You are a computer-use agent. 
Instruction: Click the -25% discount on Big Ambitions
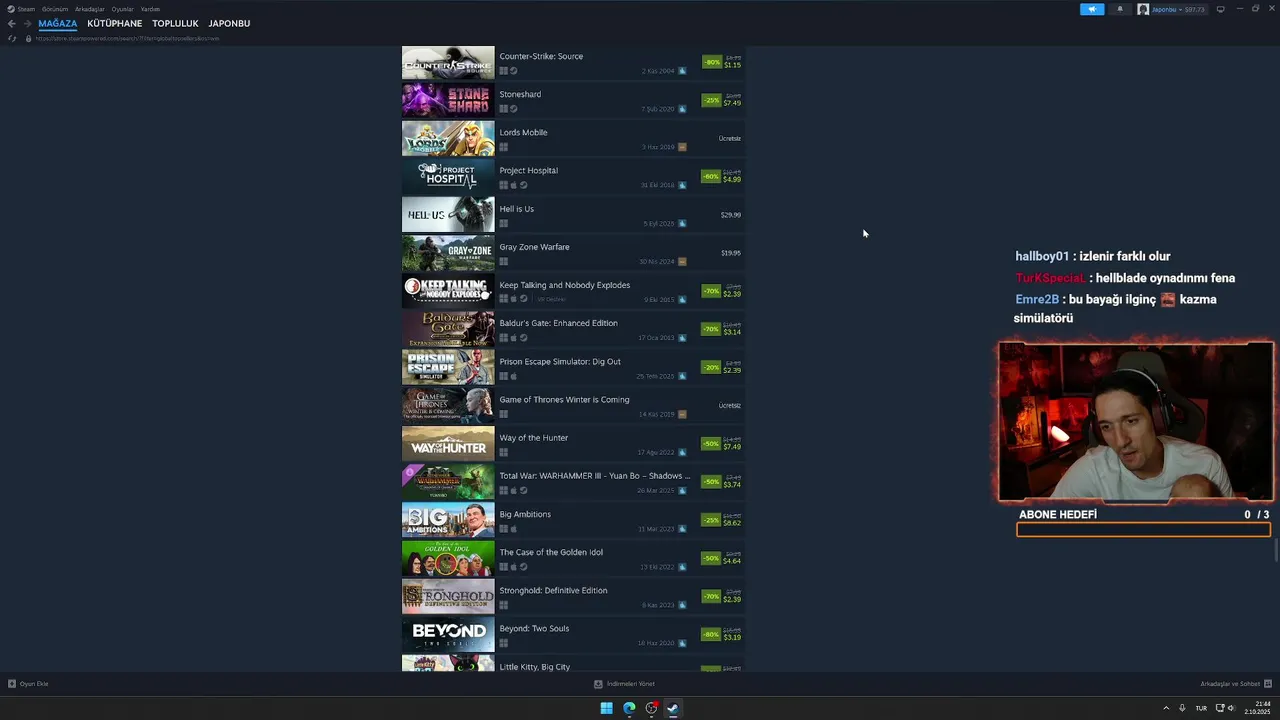pos(711,520)
